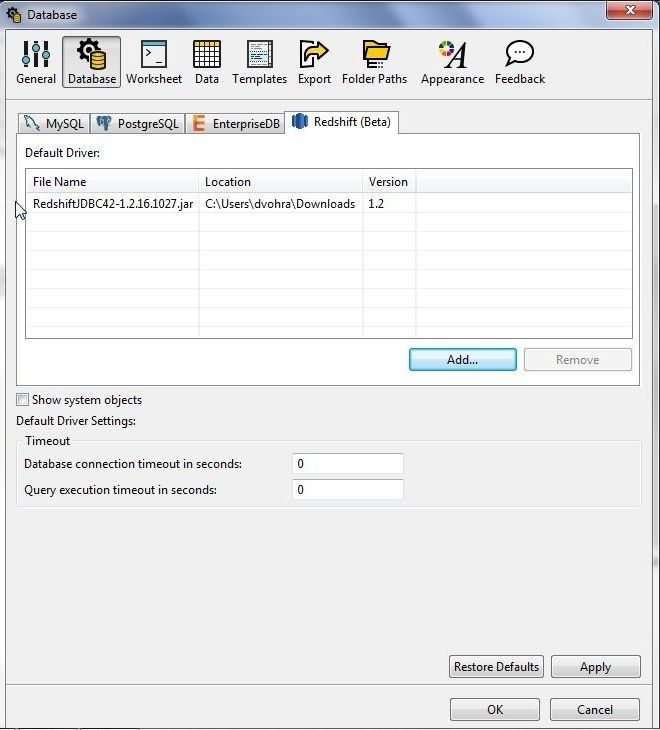Image resolution: width=660 pixels, height=730 pixels.
Task: Enable Show system objects checkbox
Action: click(22, 399)
